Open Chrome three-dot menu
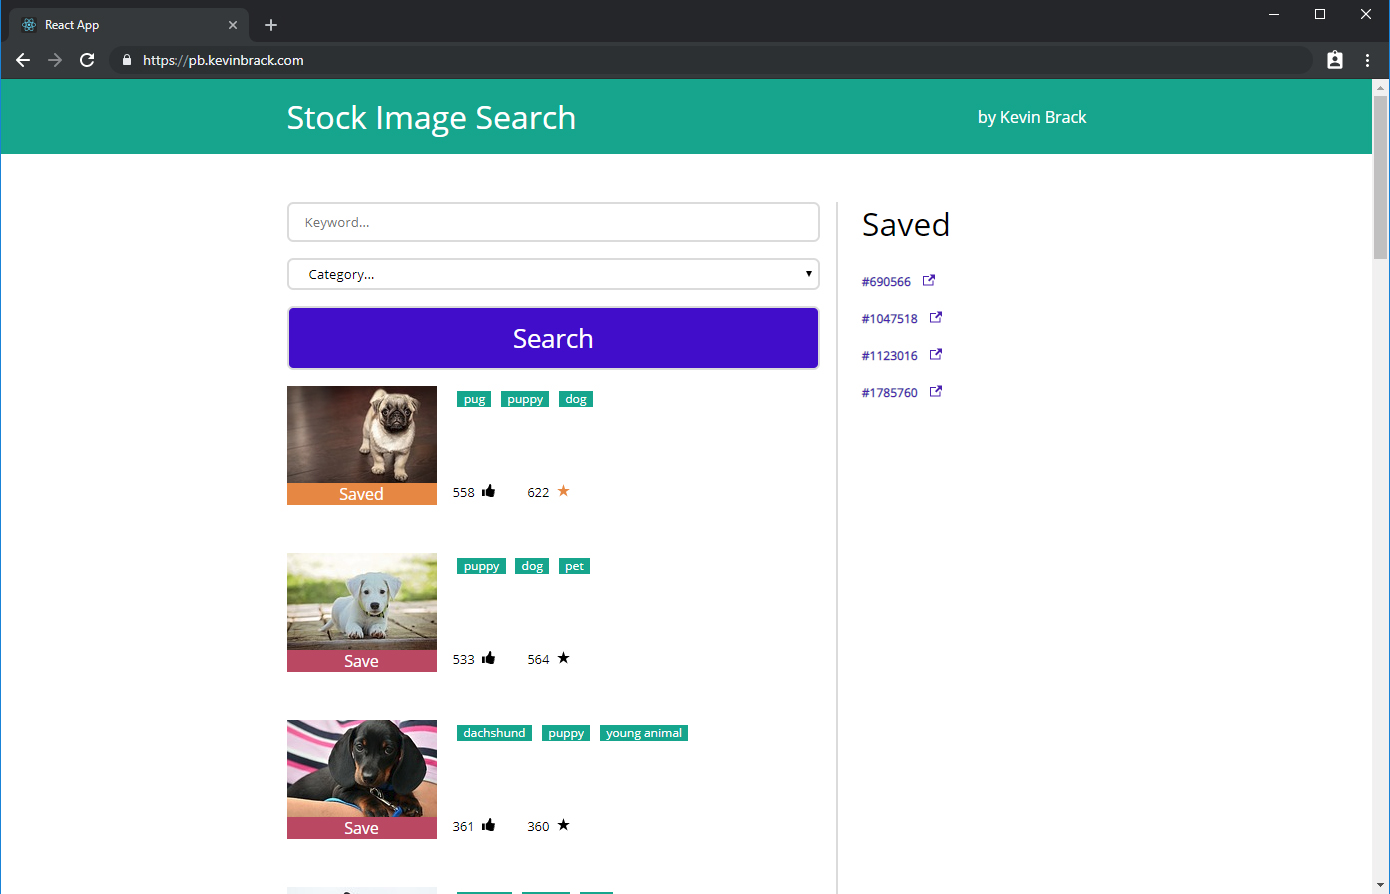 point(1367,60)
